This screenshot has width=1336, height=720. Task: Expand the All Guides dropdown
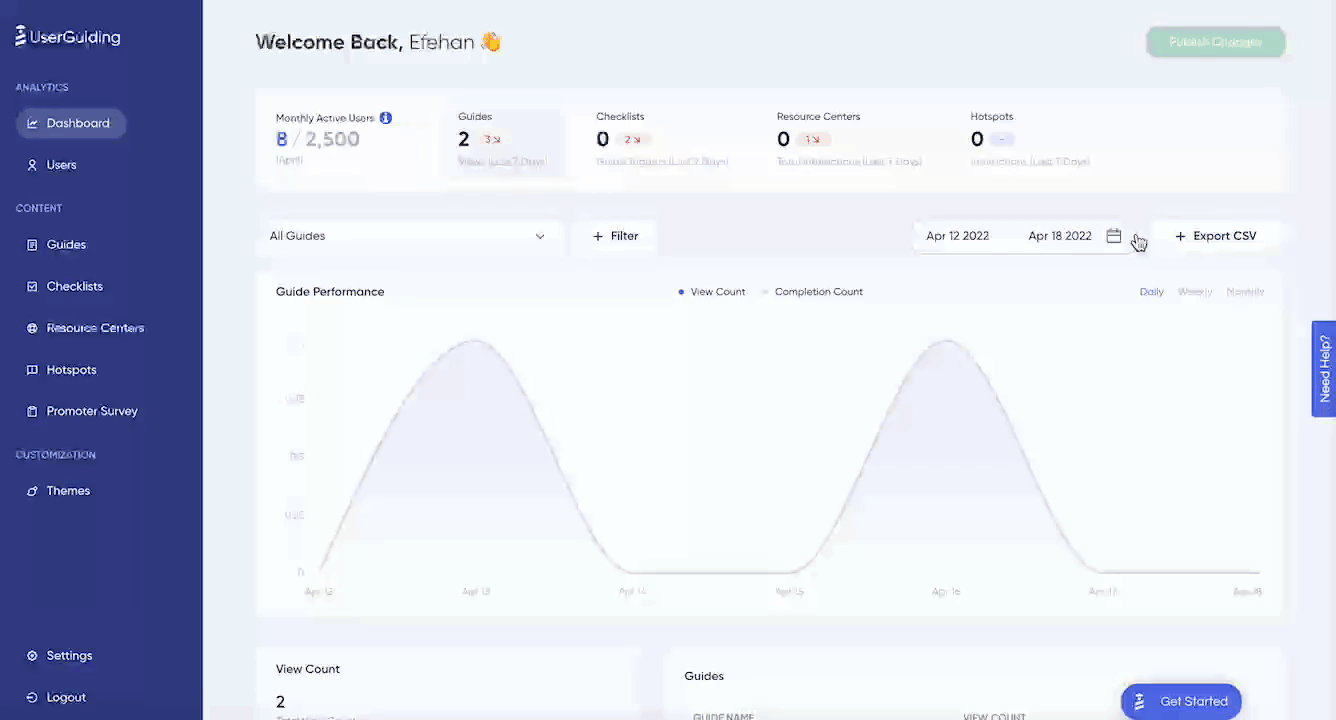408,236
